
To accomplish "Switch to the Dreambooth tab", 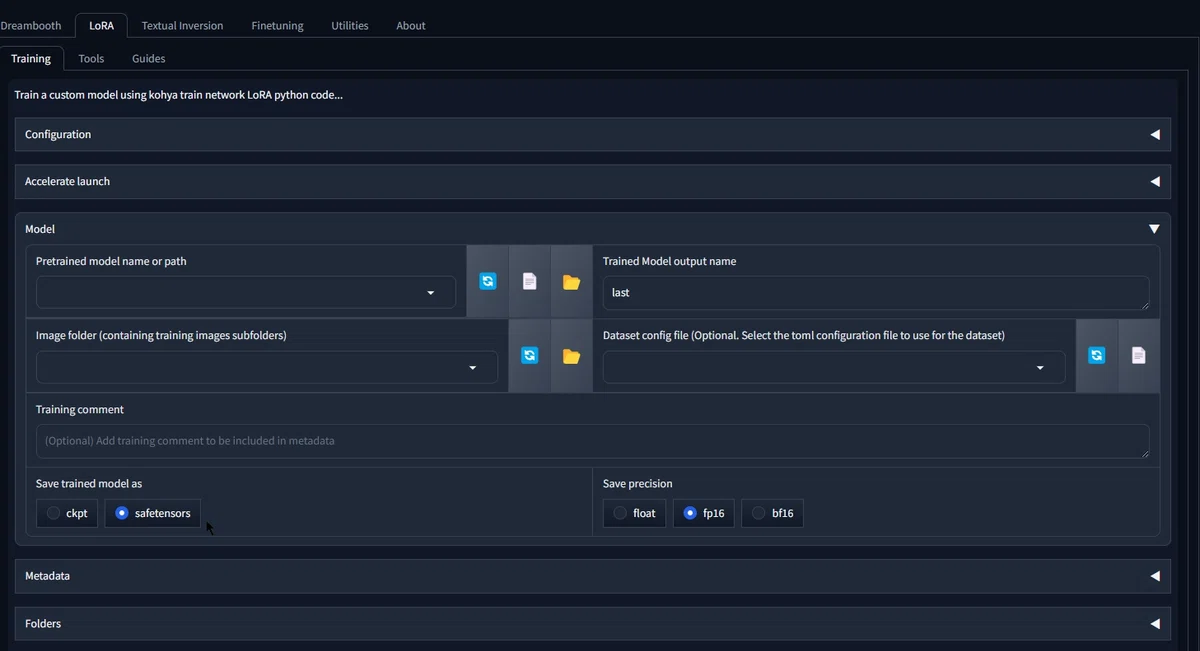I will click(x=31, y=25).
